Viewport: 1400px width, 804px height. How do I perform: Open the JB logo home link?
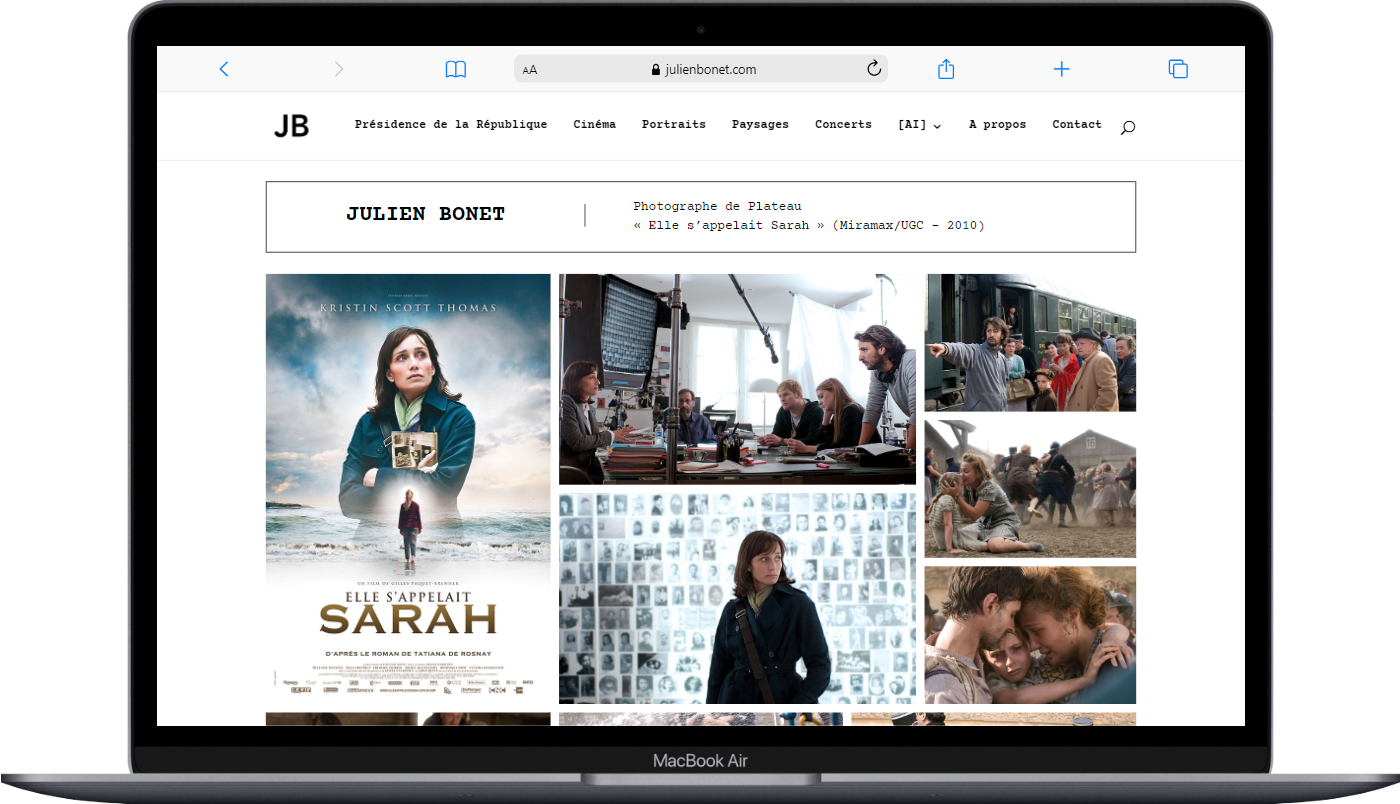pos(292,126)
